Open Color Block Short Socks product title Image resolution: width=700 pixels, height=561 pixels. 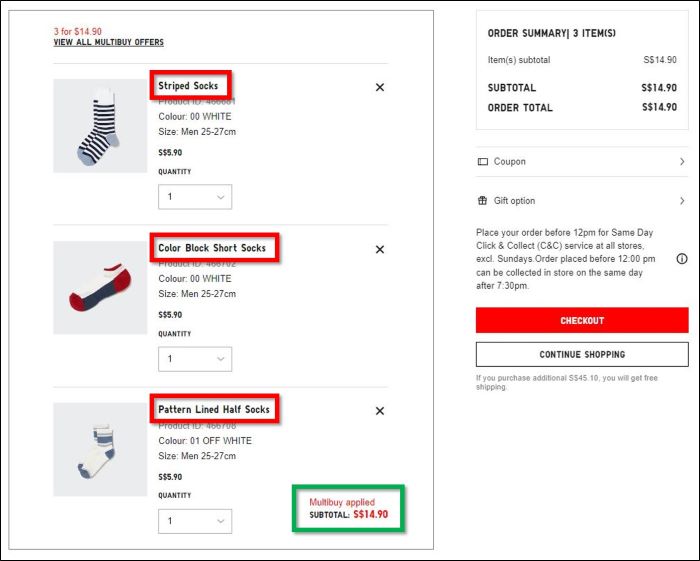[x=212, y=248]
